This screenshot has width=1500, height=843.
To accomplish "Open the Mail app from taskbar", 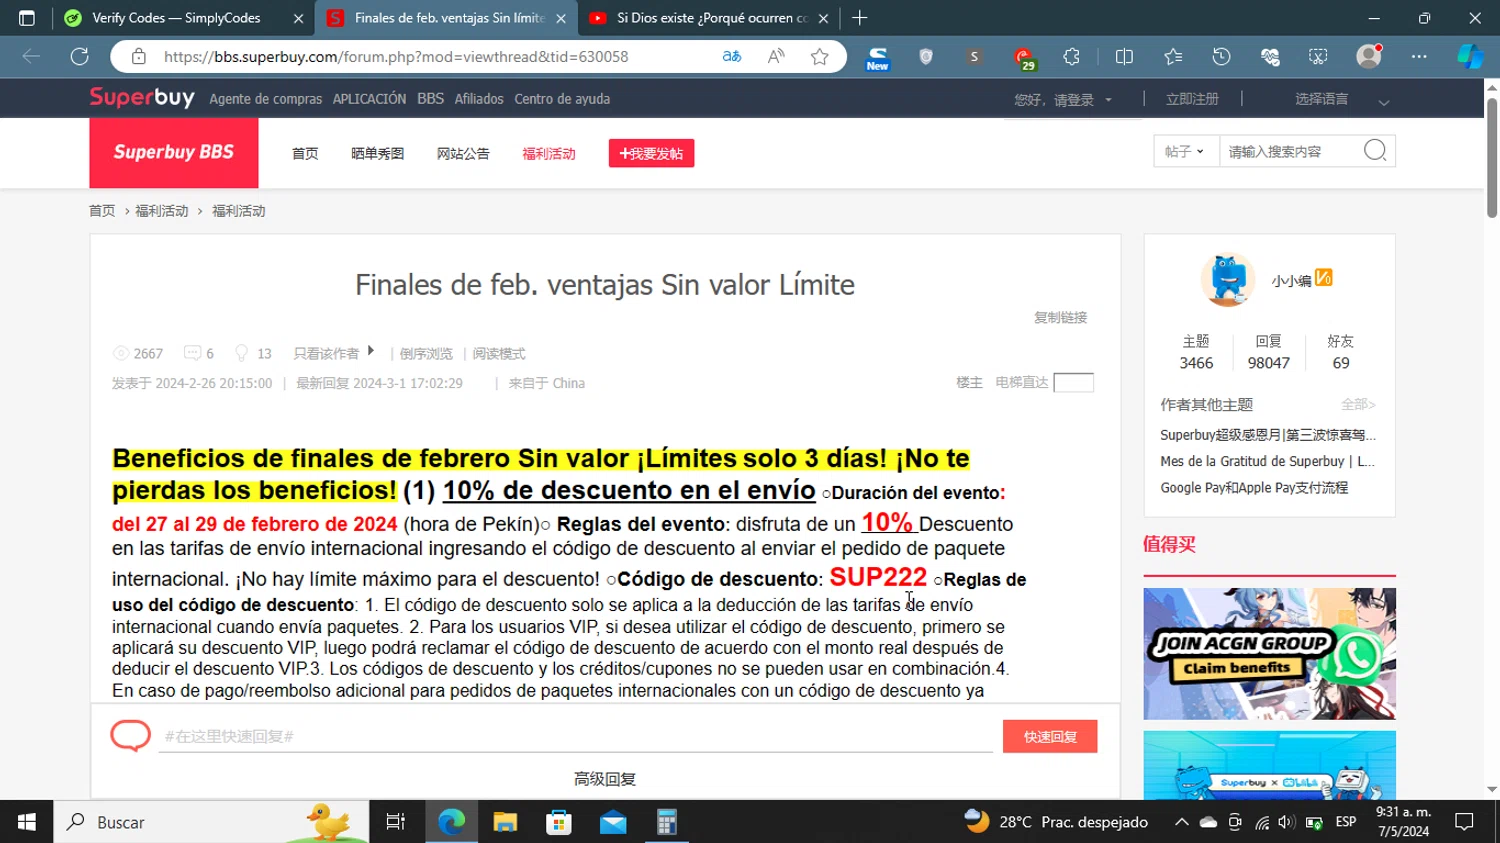I will pos(613,822).
